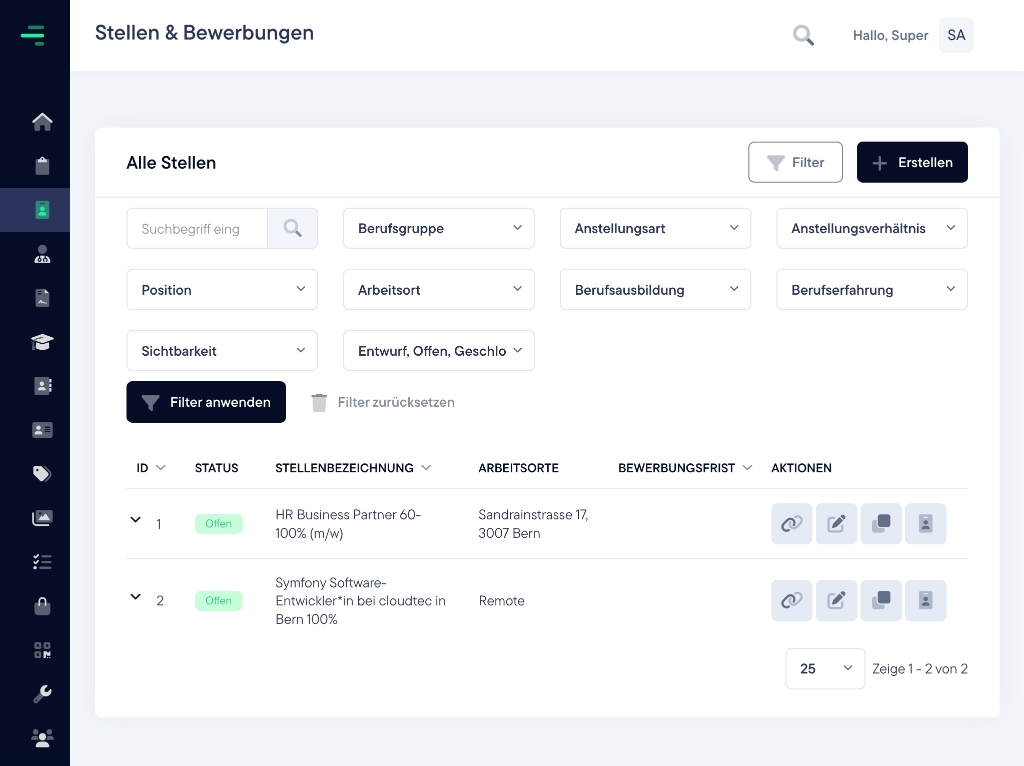
Task: Open the page size dropdown showing 25
Action: click(x=824, y=669)
